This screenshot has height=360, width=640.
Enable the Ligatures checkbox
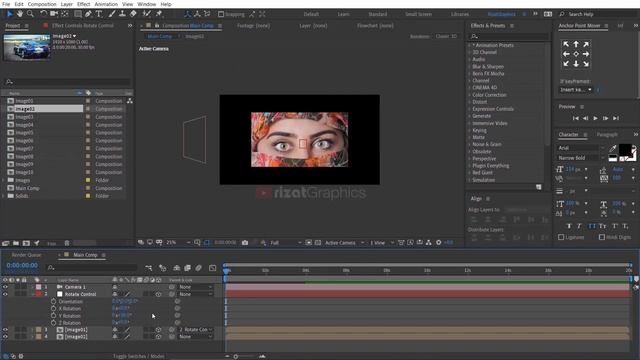[x=561, y=237]
